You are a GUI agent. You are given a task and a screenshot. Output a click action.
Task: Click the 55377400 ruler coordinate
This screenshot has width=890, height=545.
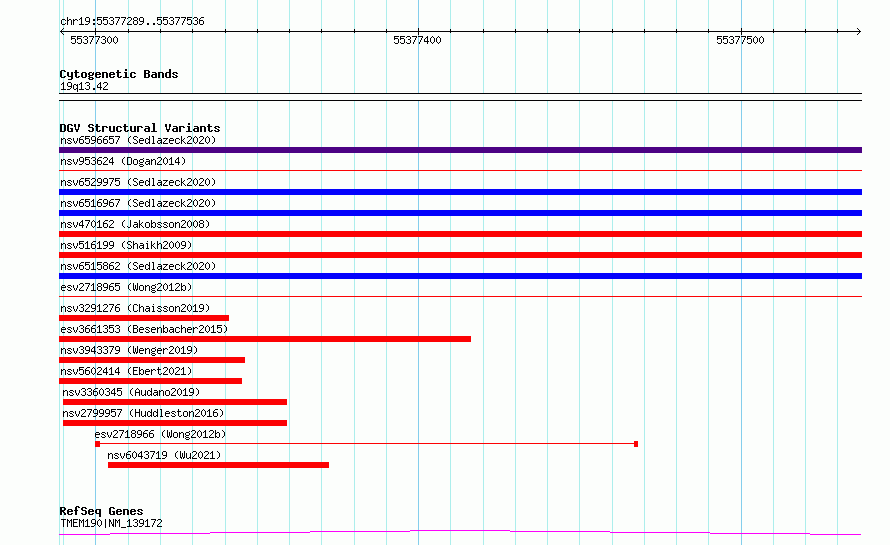pyautogui.click(x=417, y=40)
